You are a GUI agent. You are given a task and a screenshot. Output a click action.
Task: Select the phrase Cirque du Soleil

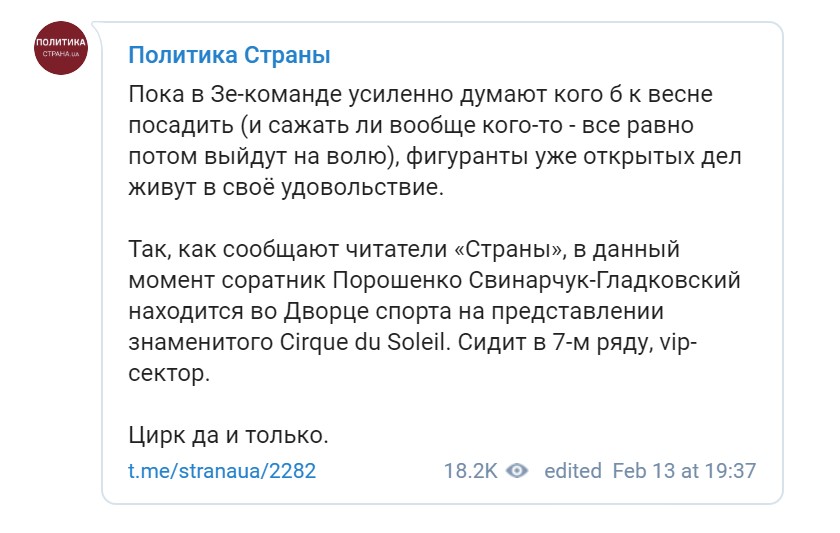tap(363, 342)
